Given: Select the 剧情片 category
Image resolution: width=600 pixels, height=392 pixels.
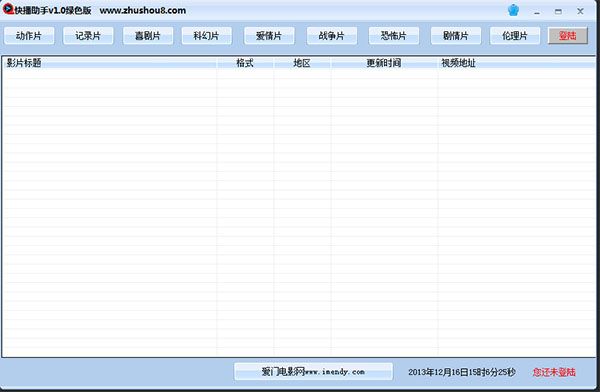Looking at the screenshot, I should click(456, 36).
